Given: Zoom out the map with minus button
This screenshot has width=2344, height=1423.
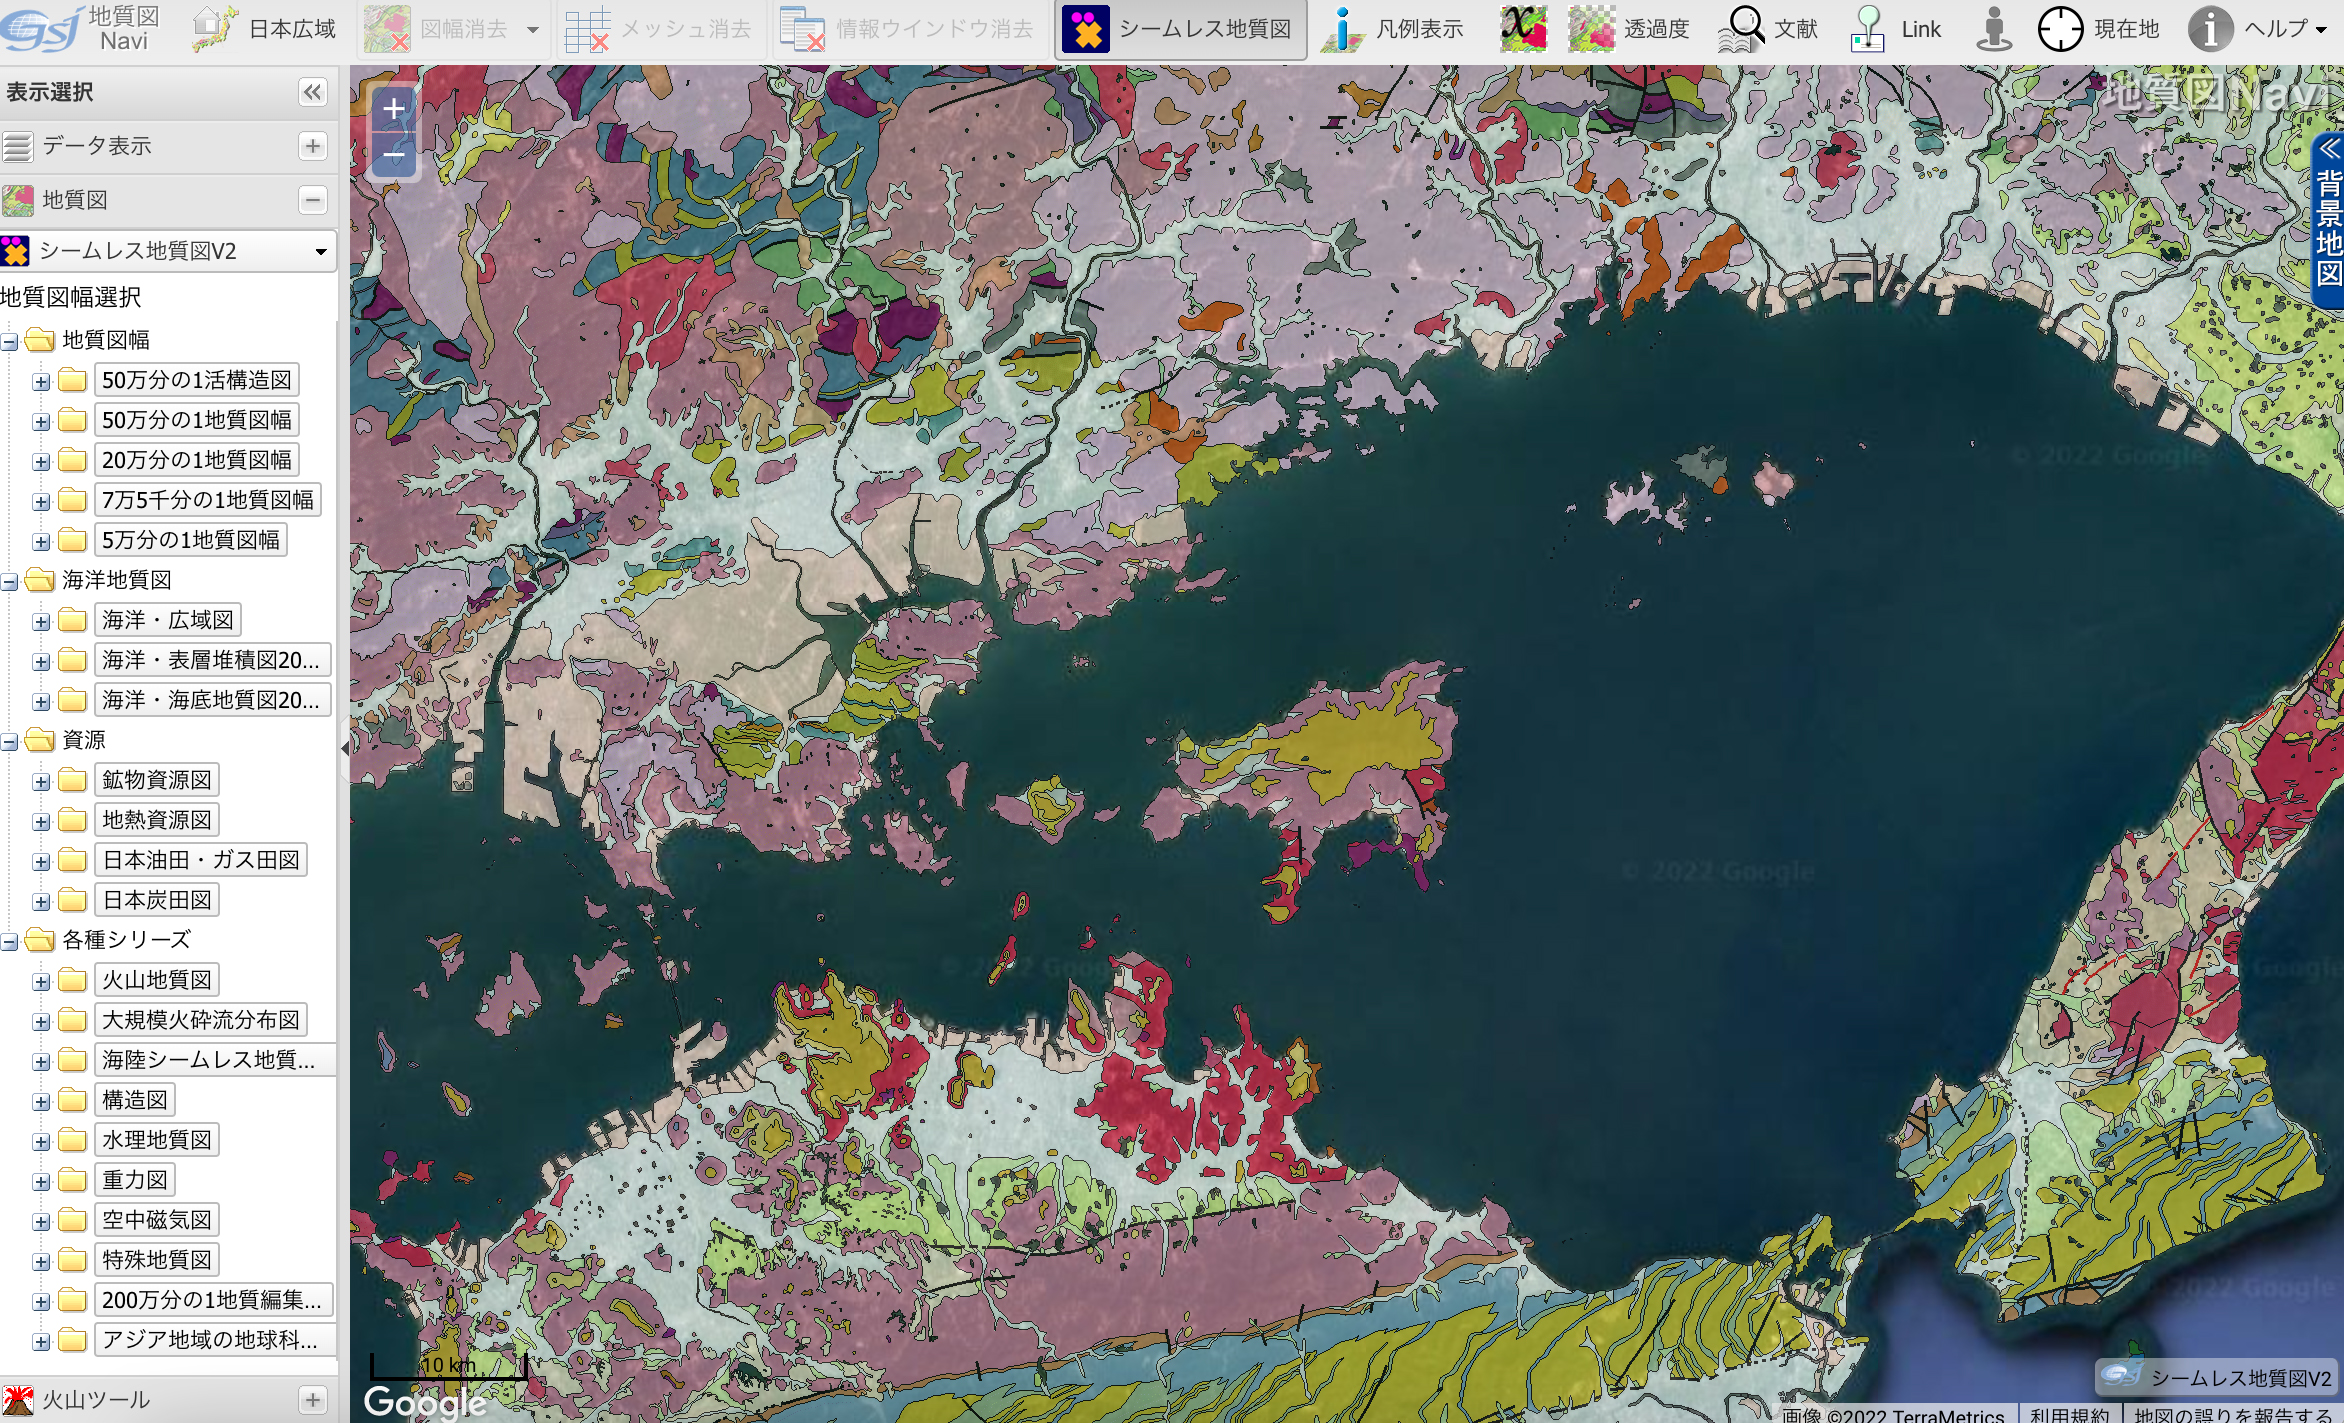Looking at the screenshot, I should (x=394, y=155).
